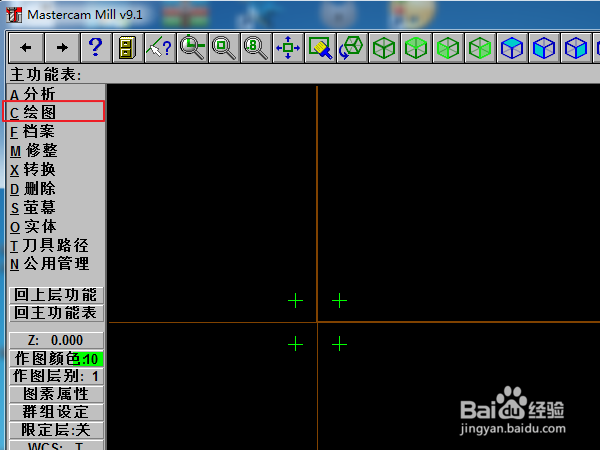Set side graphics view, fourth green cube
Viewport: 600px width, 450px height.
tap(480, 48)
